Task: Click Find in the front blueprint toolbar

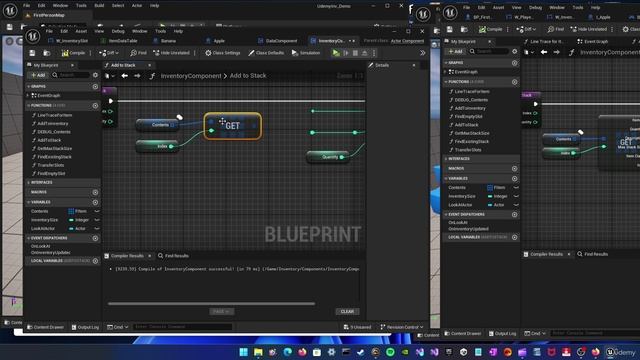Action: coord(138,53)
